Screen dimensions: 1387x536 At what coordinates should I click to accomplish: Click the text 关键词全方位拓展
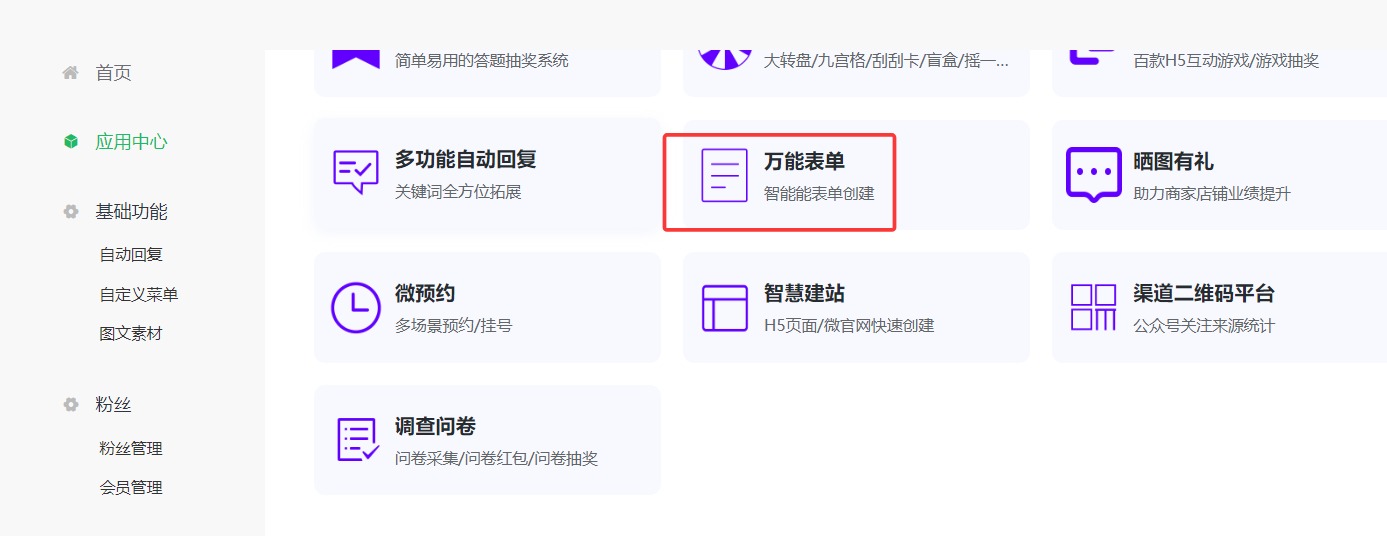[x=458, y=192]
